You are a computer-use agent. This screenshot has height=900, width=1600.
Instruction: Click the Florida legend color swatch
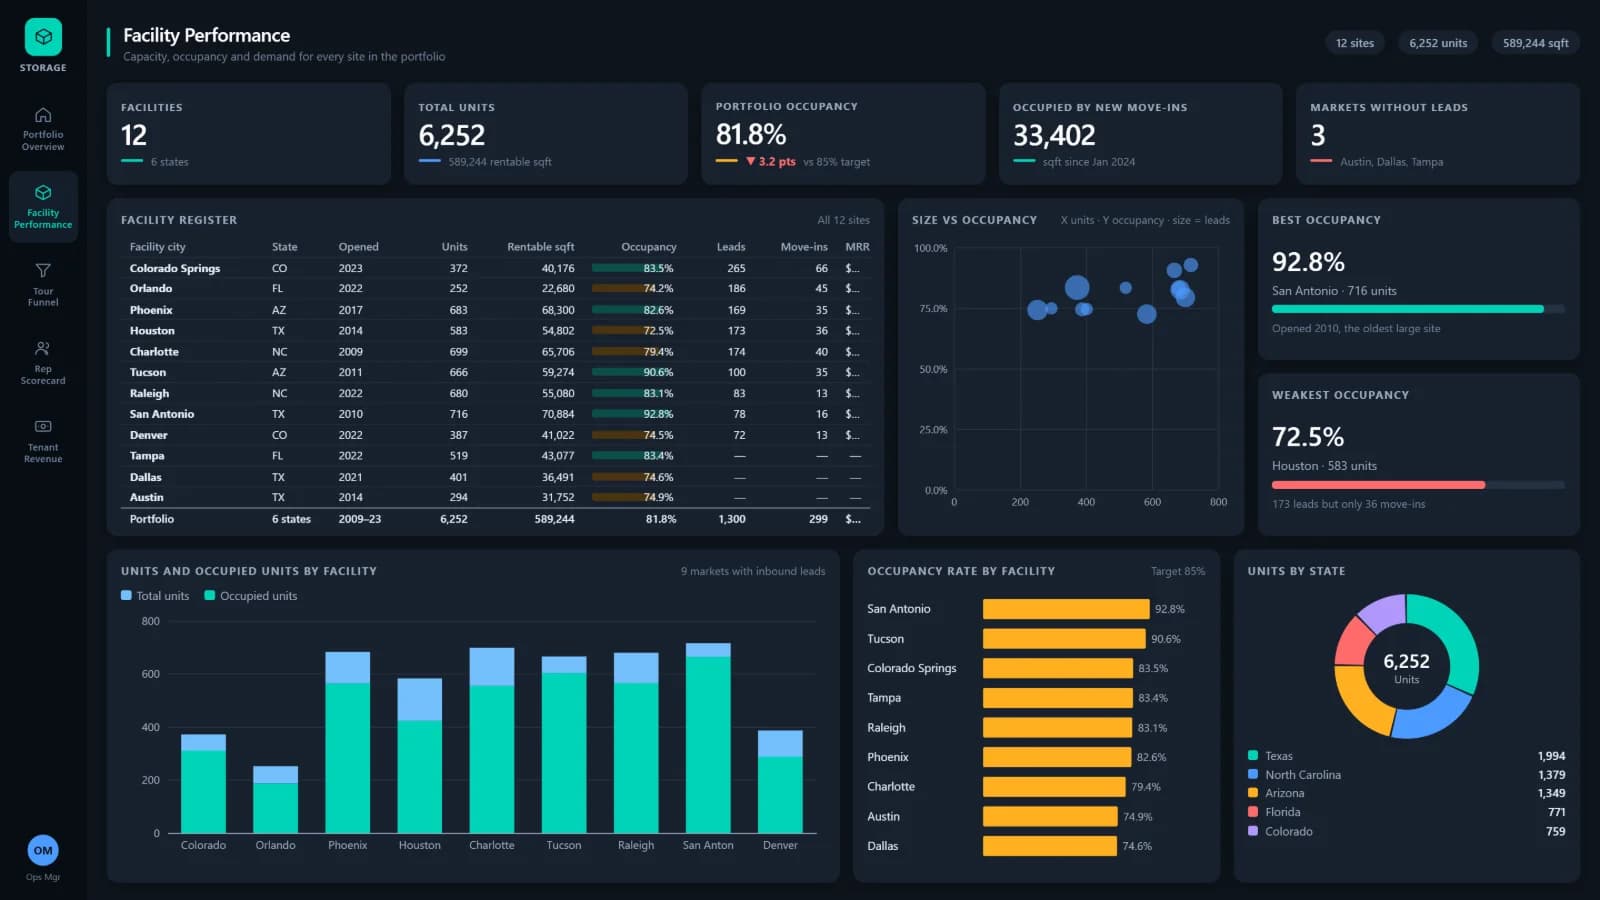[1253, 812]
